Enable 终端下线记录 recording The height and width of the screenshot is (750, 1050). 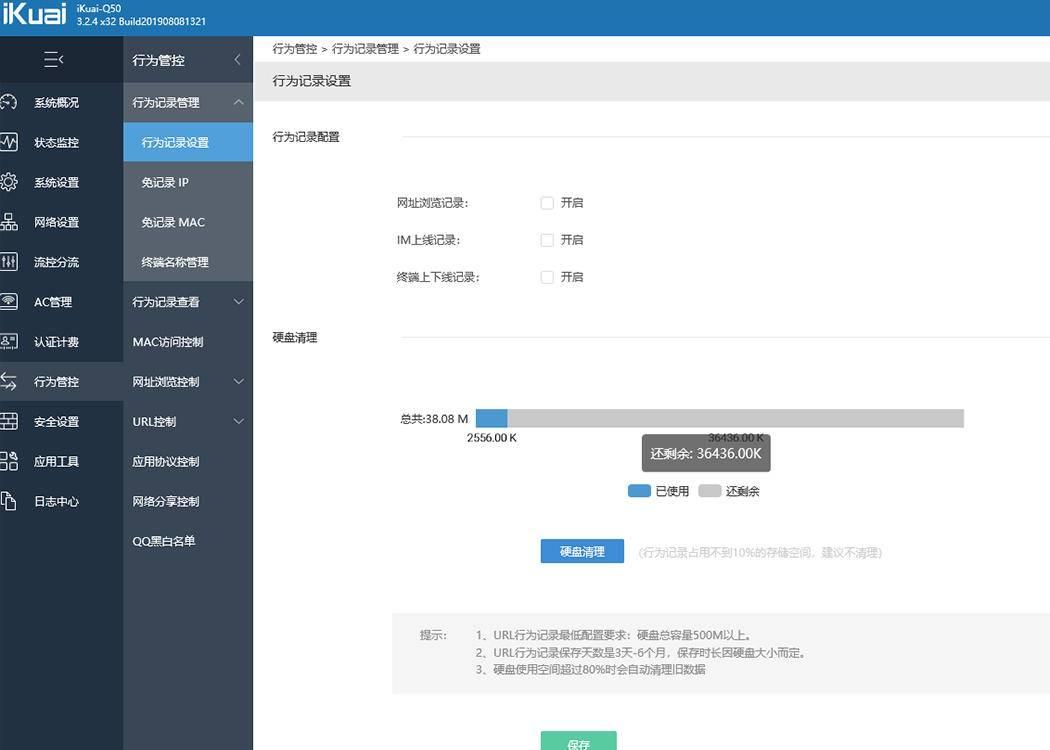547,277
